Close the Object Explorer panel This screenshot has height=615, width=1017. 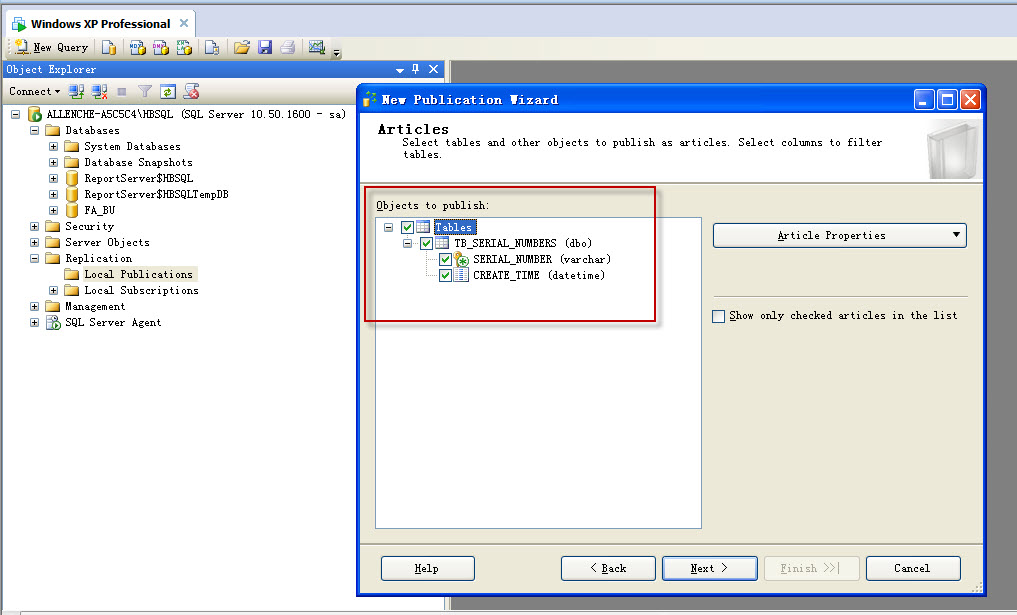433,69
